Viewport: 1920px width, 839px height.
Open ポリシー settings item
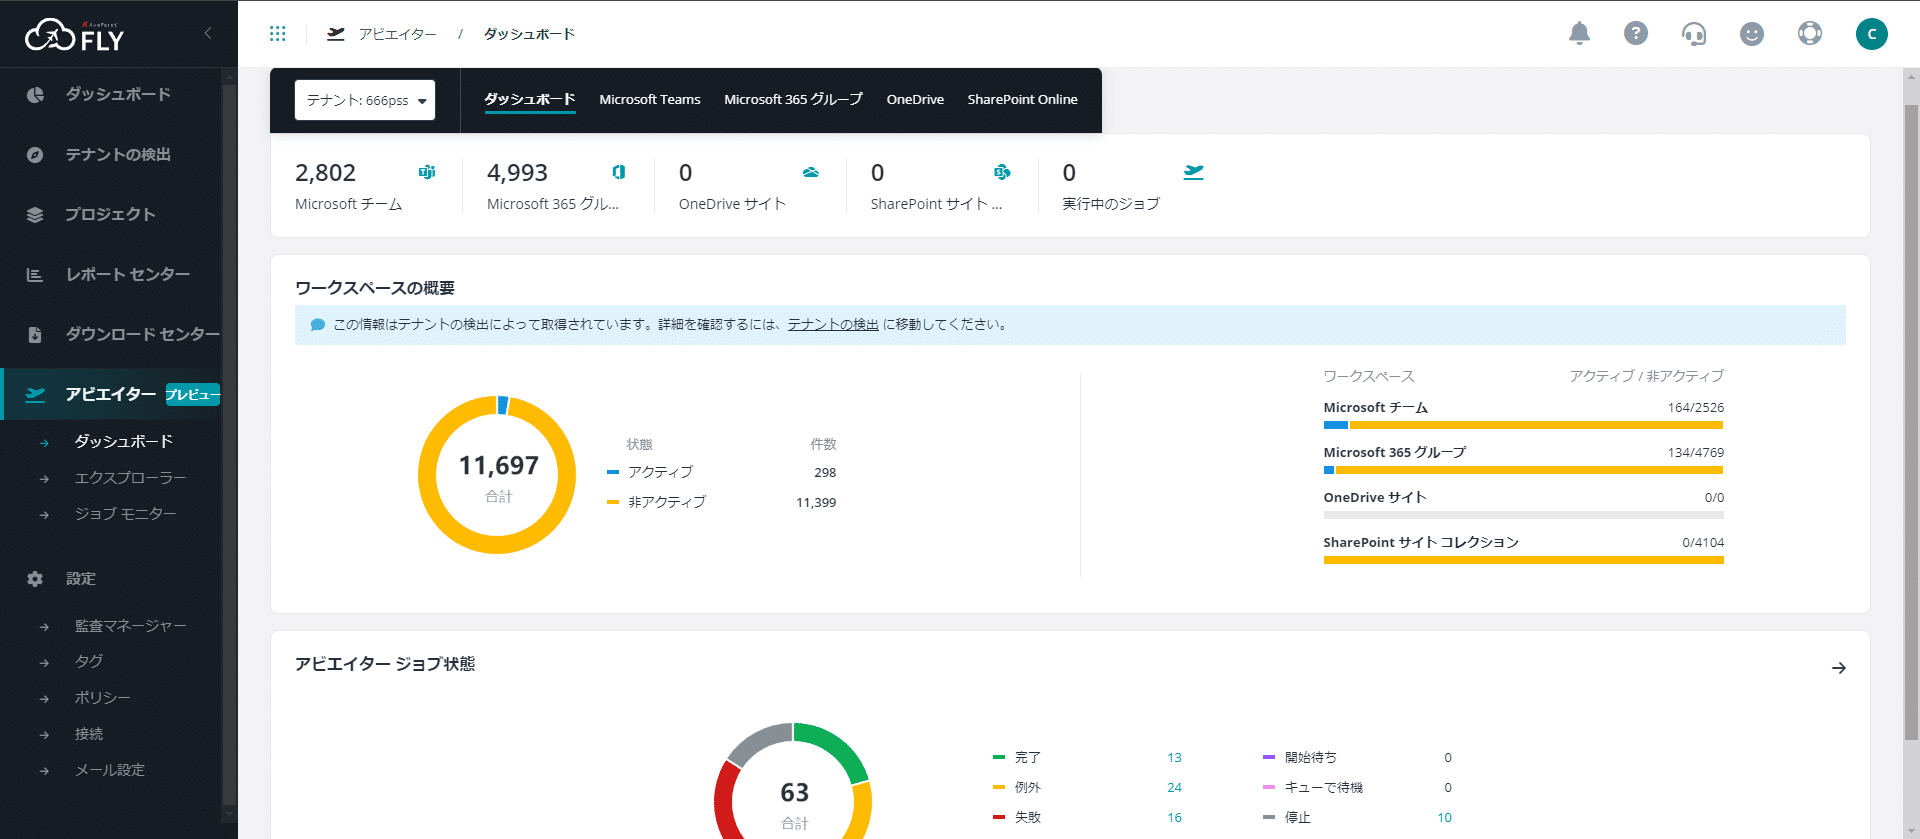click(102, 698)
